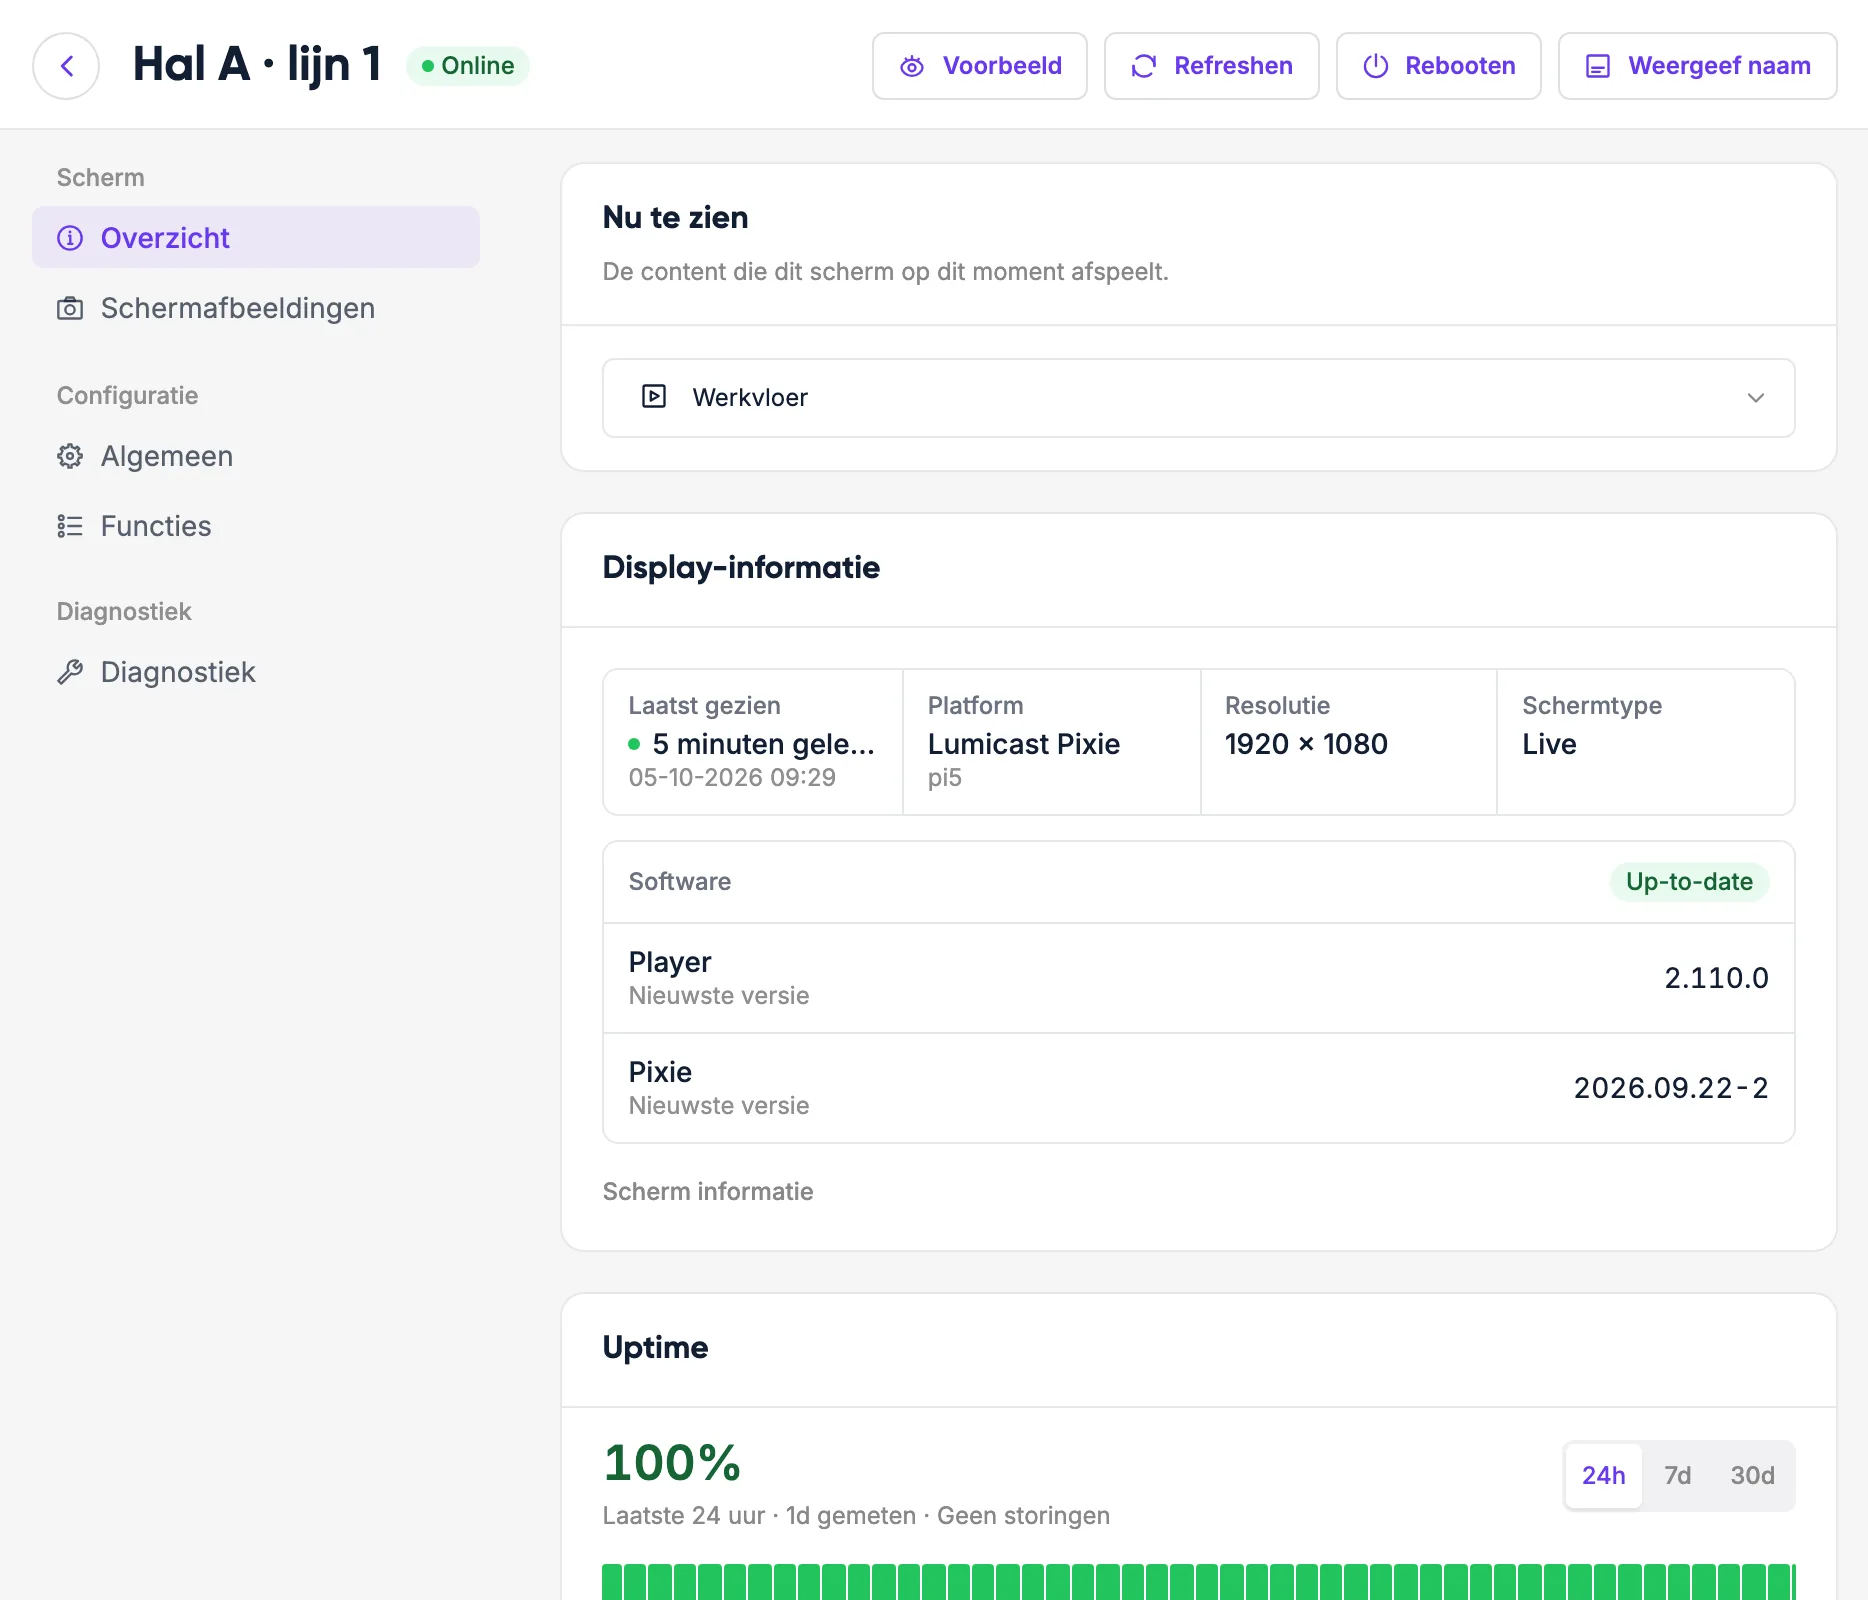Click the Lumicast Pixie platform value

coord(1024,744)
